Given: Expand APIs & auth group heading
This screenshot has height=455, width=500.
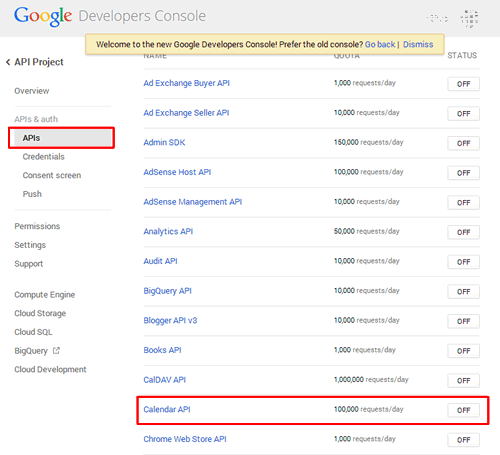Looking at the screenshot, I should [x=36, y=119].
